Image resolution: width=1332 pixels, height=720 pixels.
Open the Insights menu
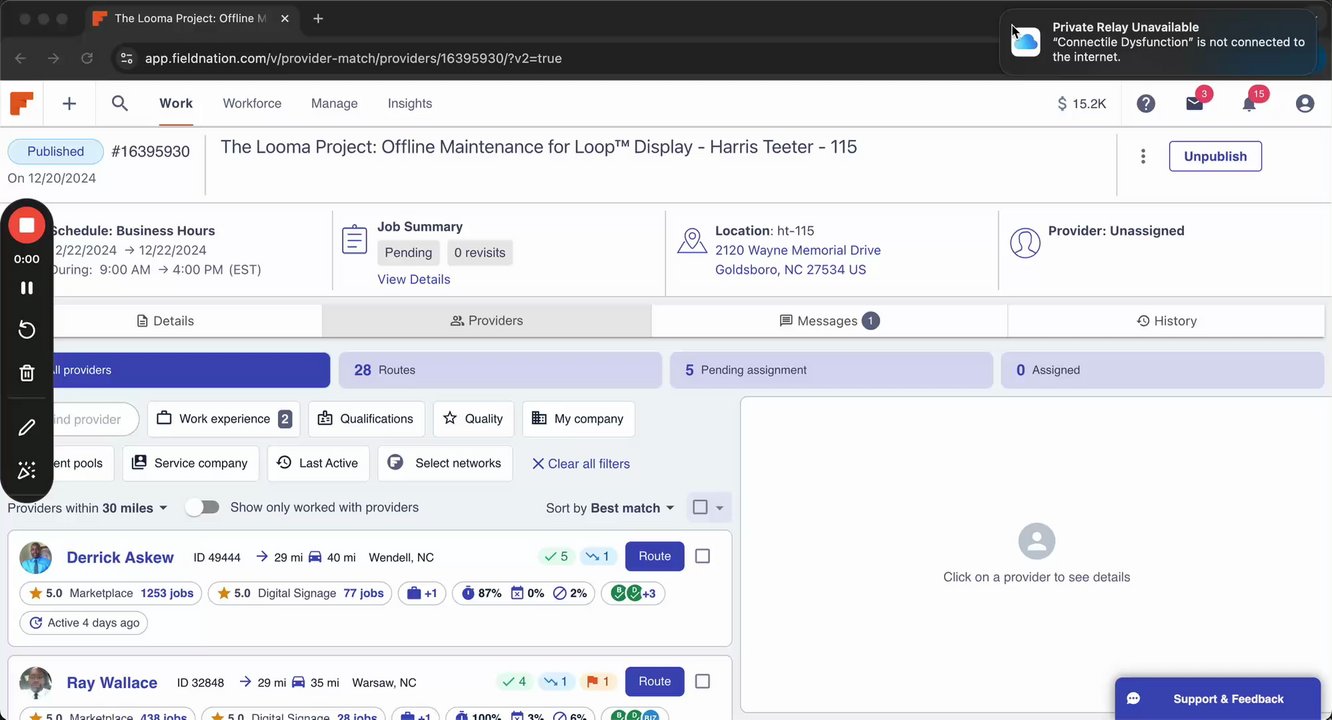[410, 103]
